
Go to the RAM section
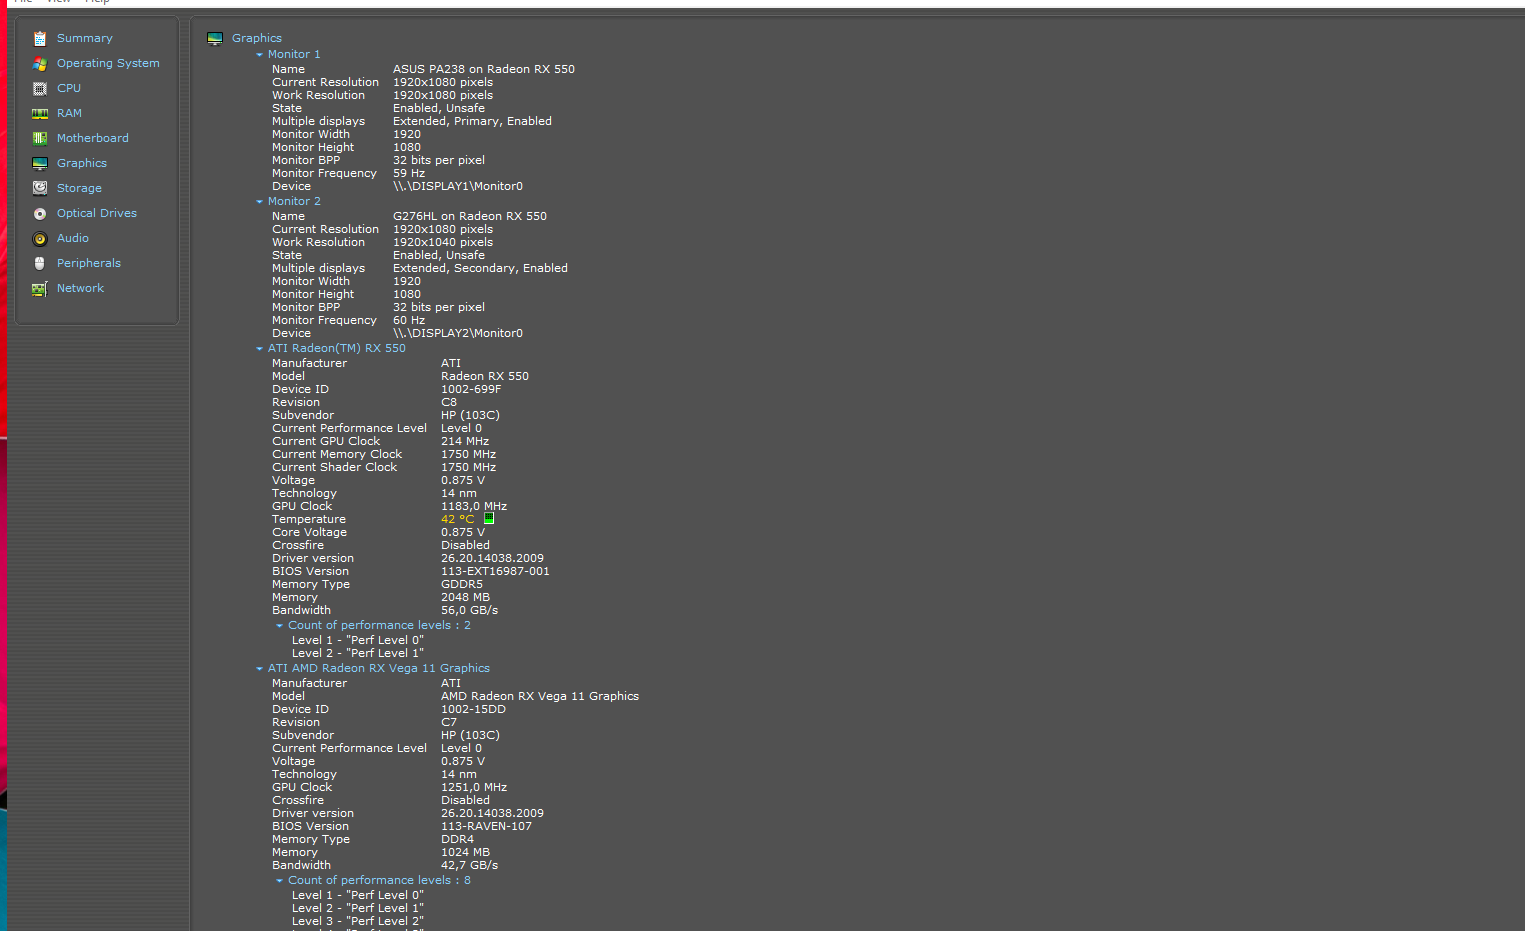tap(69, 113)
